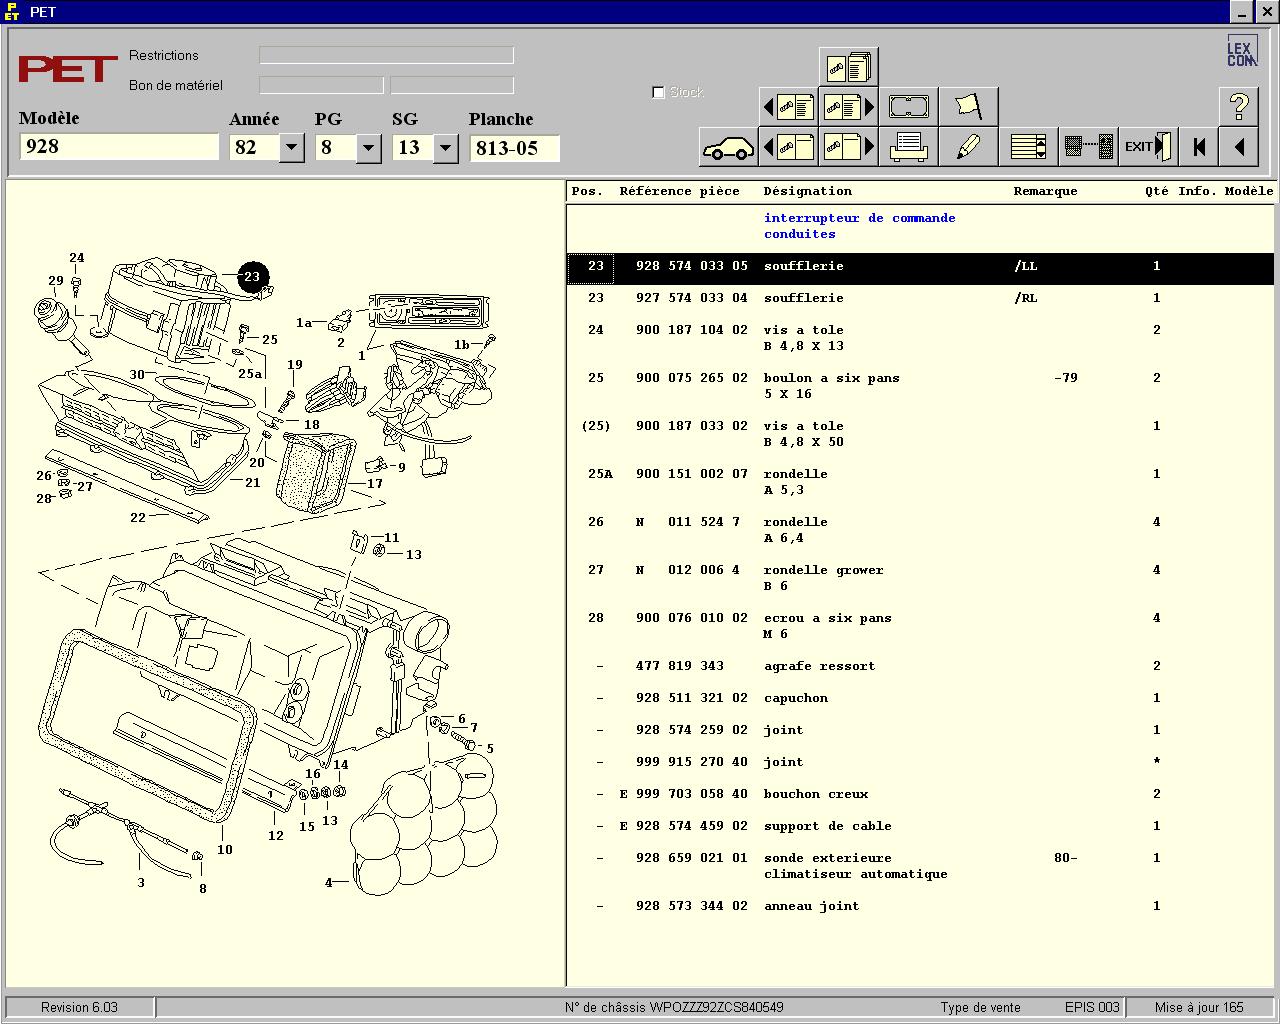The height and width of the screenshot is (1024, 1280).
Task: Click the pencil notes icon
Action: point(968,148)
